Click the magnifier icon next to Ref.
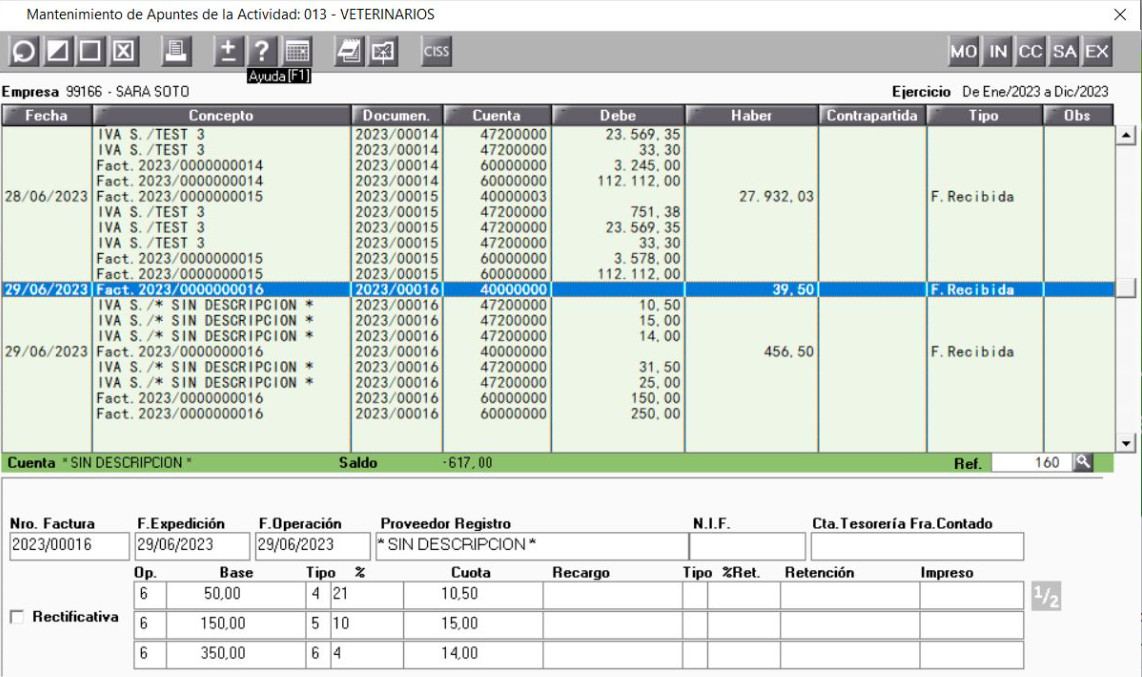Viewport: 1142px width, 677px height. pyautogui.click(x=1083, y=462)
